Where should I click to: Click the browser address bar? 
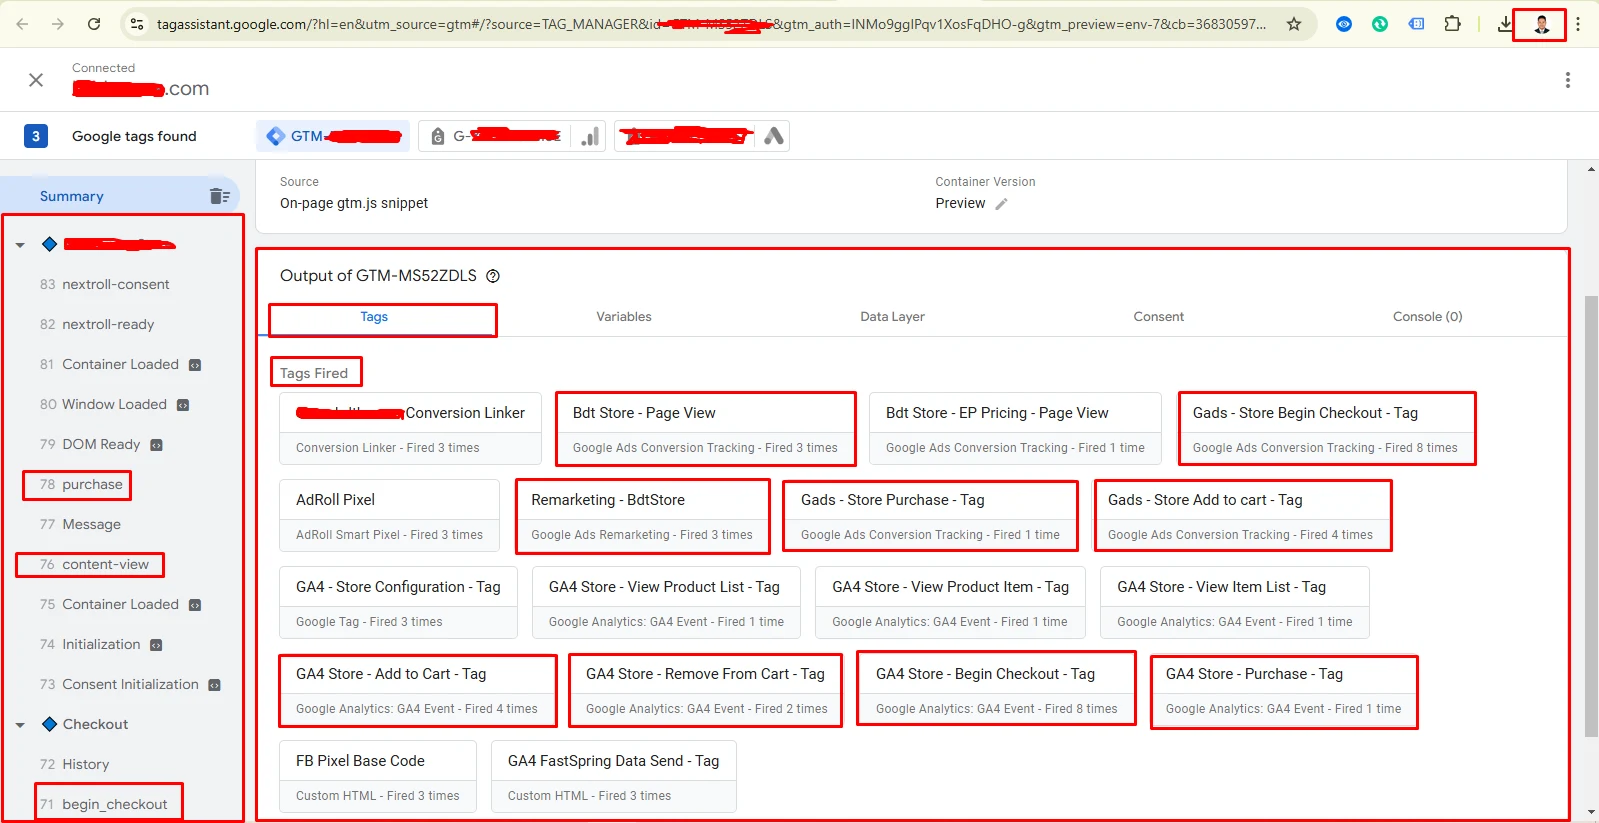tap(710, 24)
